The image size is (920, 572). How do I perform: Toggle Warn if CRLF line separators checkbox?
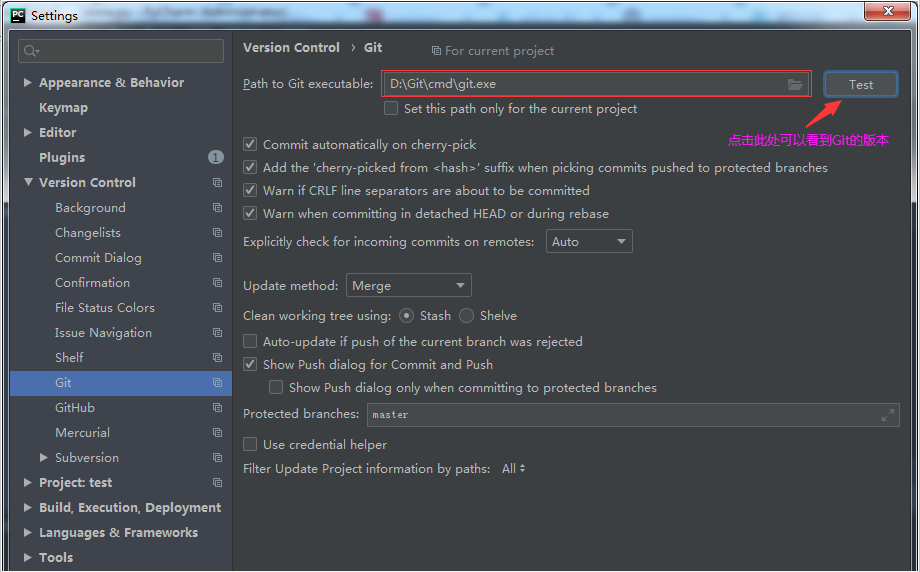[250, 190]
